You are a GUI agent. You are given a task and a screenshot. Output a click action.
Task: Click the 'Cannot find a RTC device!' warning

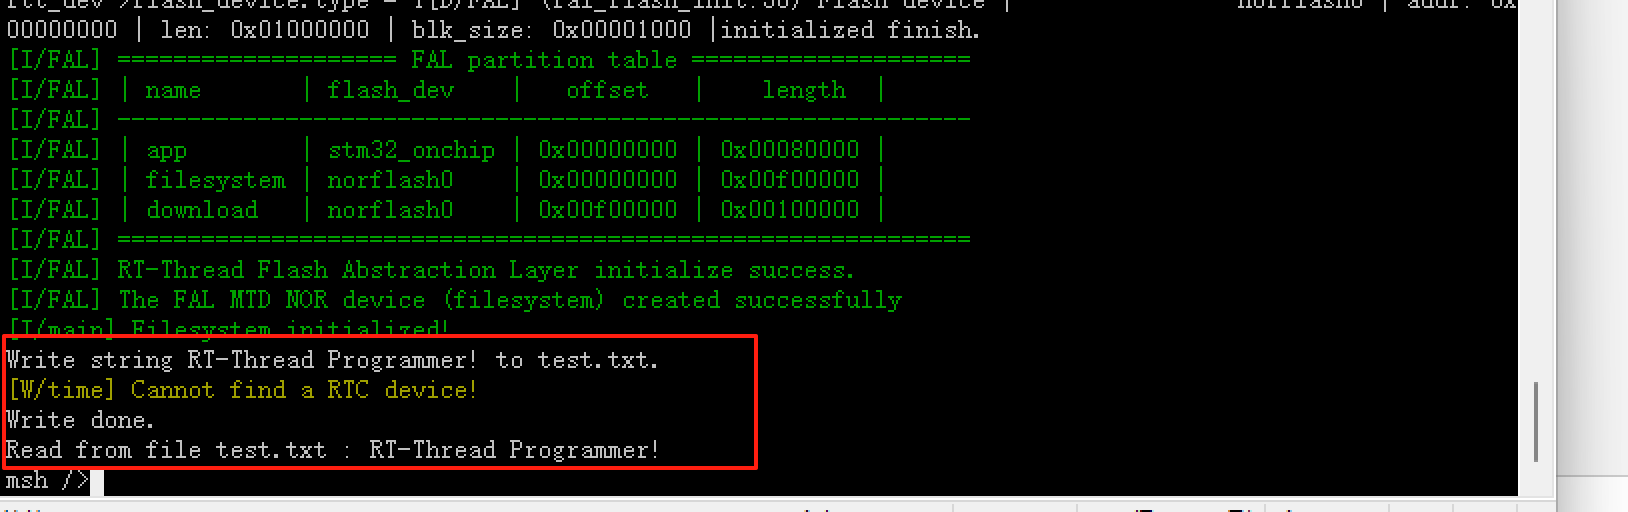pyautogui.click(x=243, y=390)
